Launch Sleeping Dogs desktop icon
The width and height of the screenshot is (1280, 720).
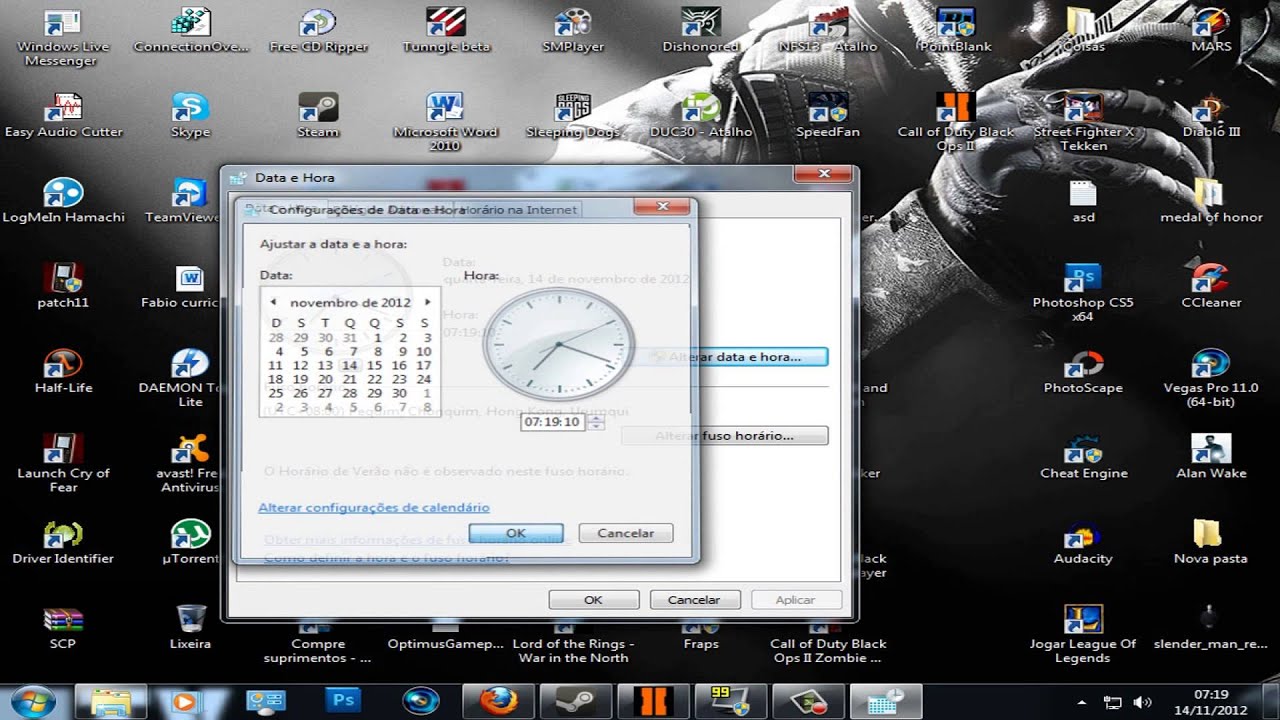point(573,116)
